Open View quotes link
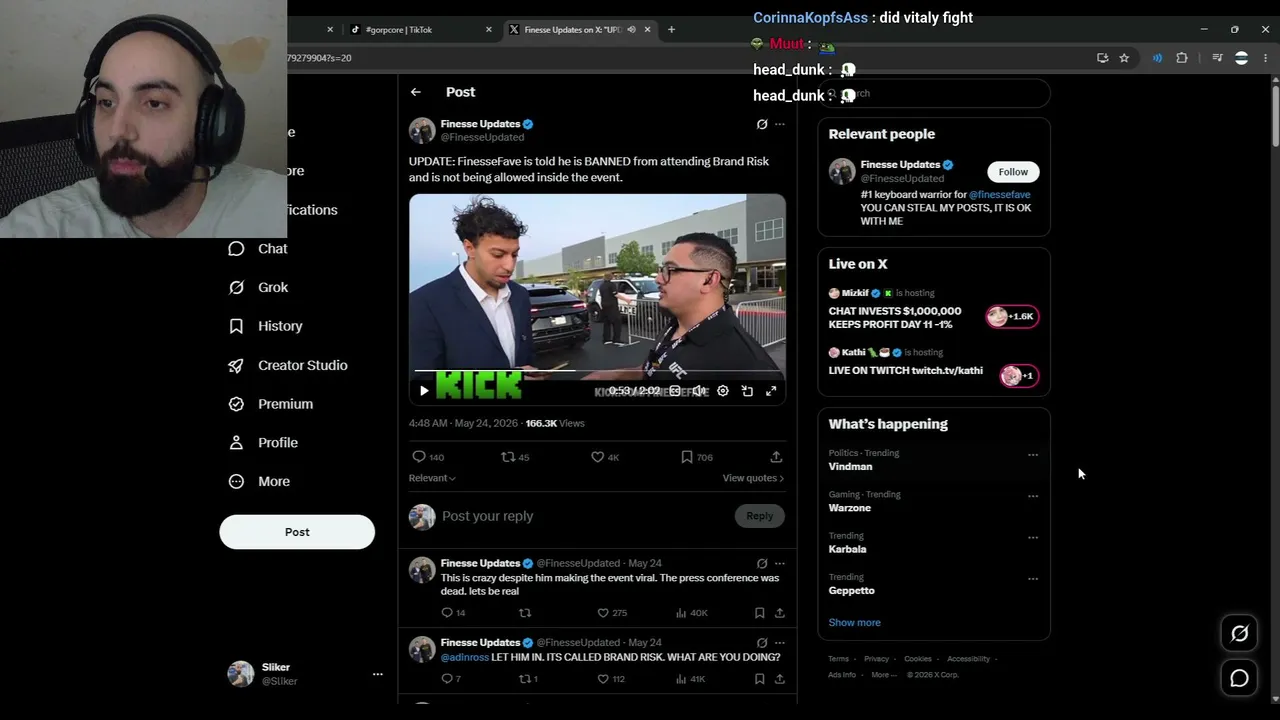 pos(753,478)
